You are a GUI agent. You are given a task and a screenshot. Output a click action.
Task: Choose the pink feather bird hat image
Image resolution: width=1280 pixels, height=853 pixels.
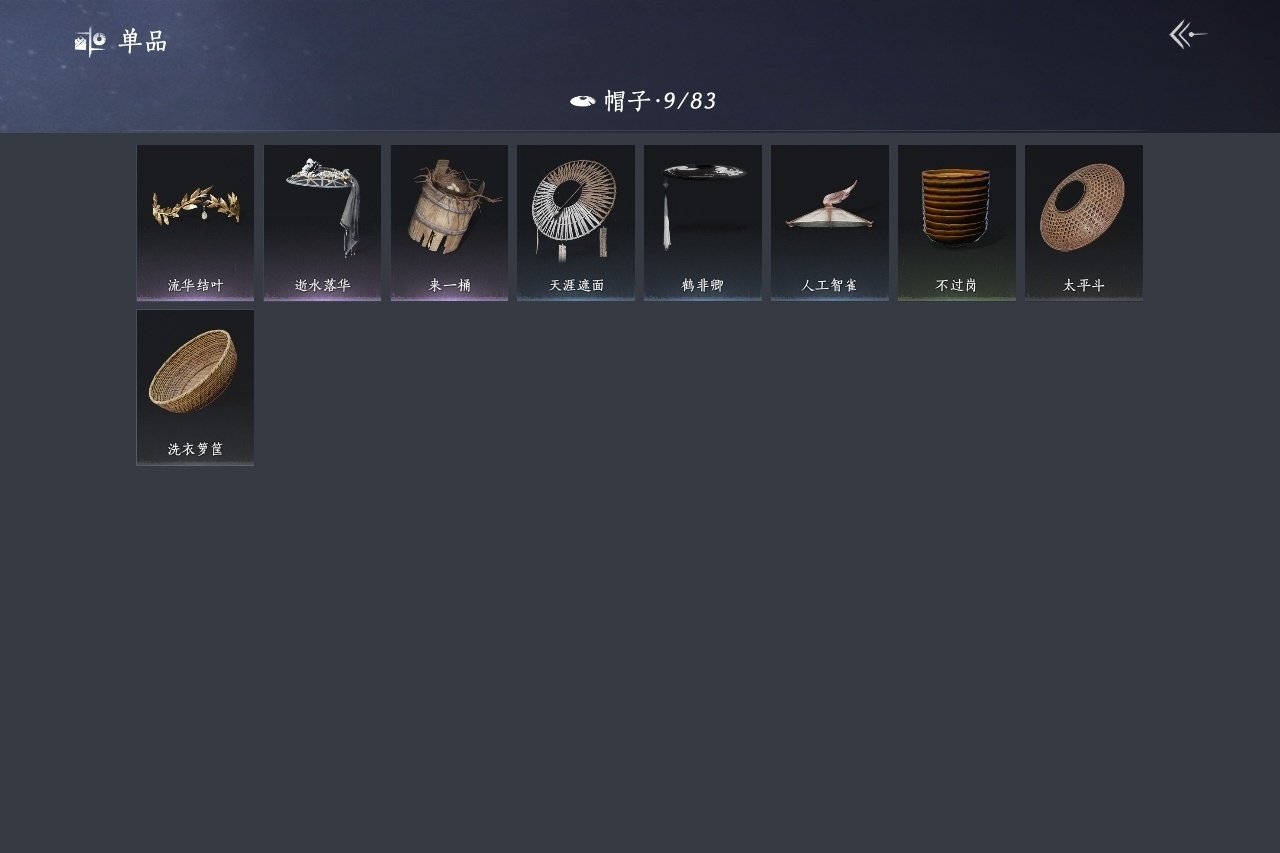point(830,205)
